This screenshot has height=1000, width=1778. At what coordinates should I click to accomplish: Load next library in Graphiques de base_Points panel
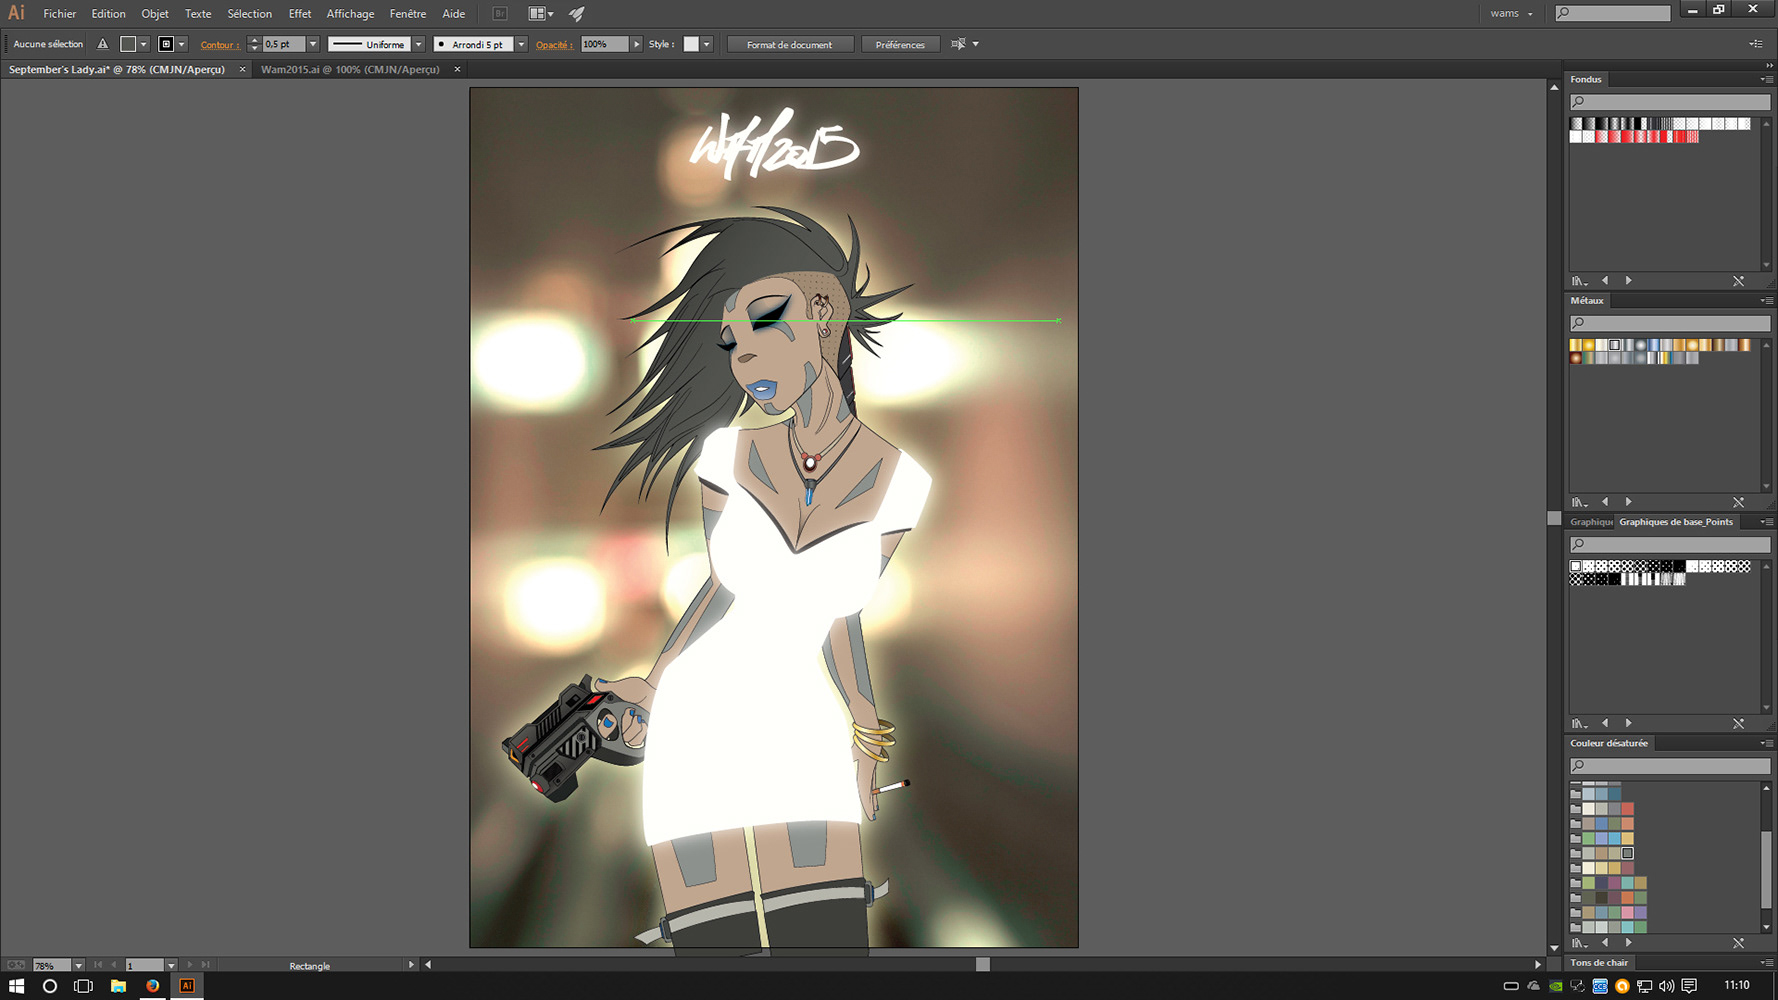click(x=1628, y=723)
